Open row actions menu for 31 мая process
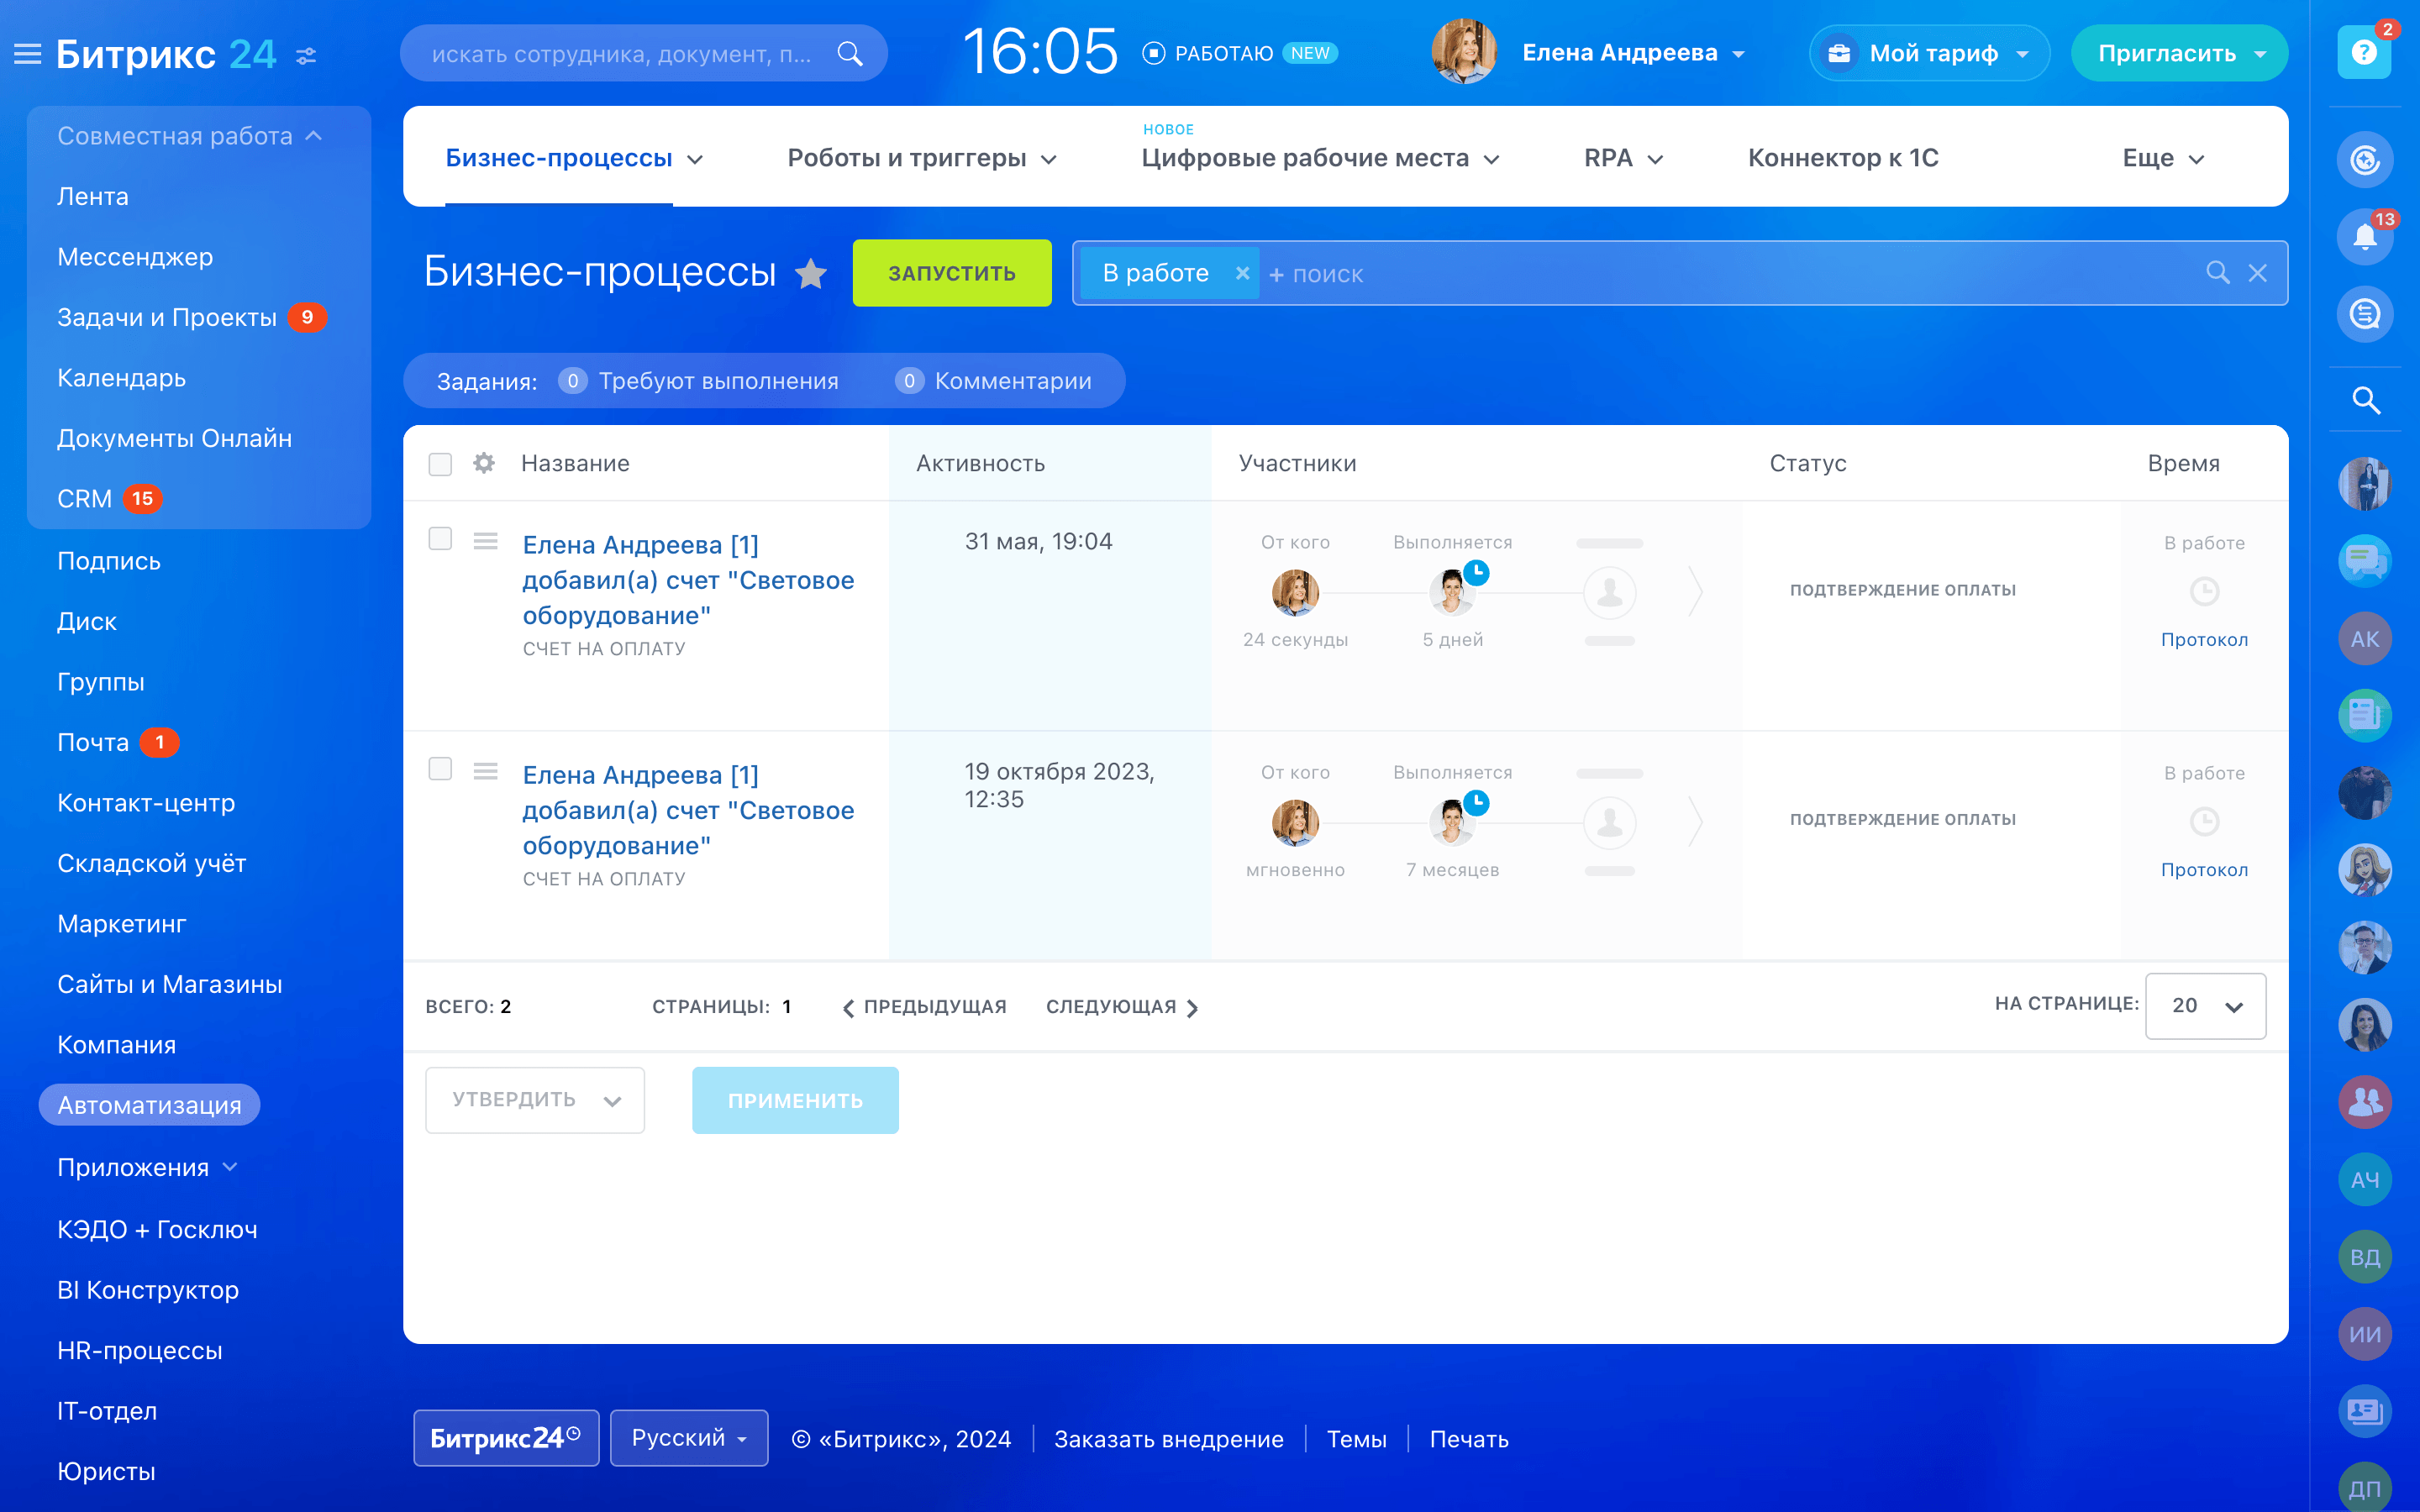 pos(486,541)
